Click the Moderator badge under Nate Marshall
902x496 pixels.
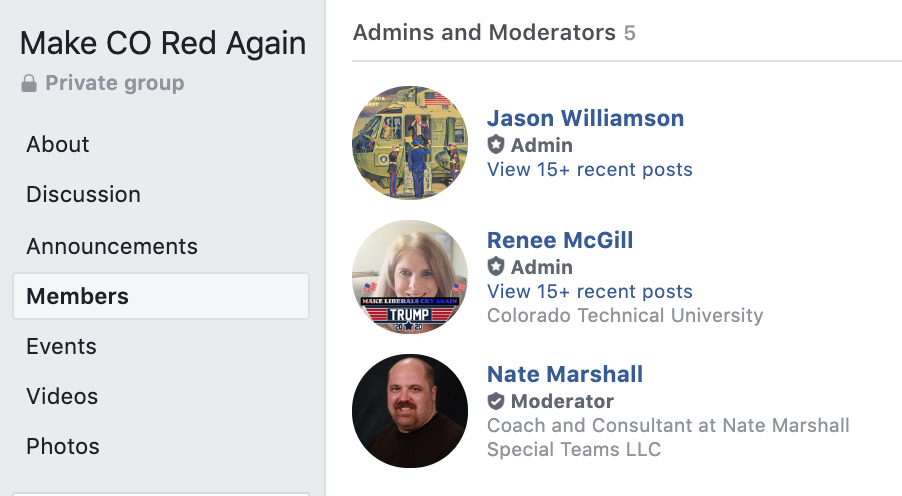496,401
